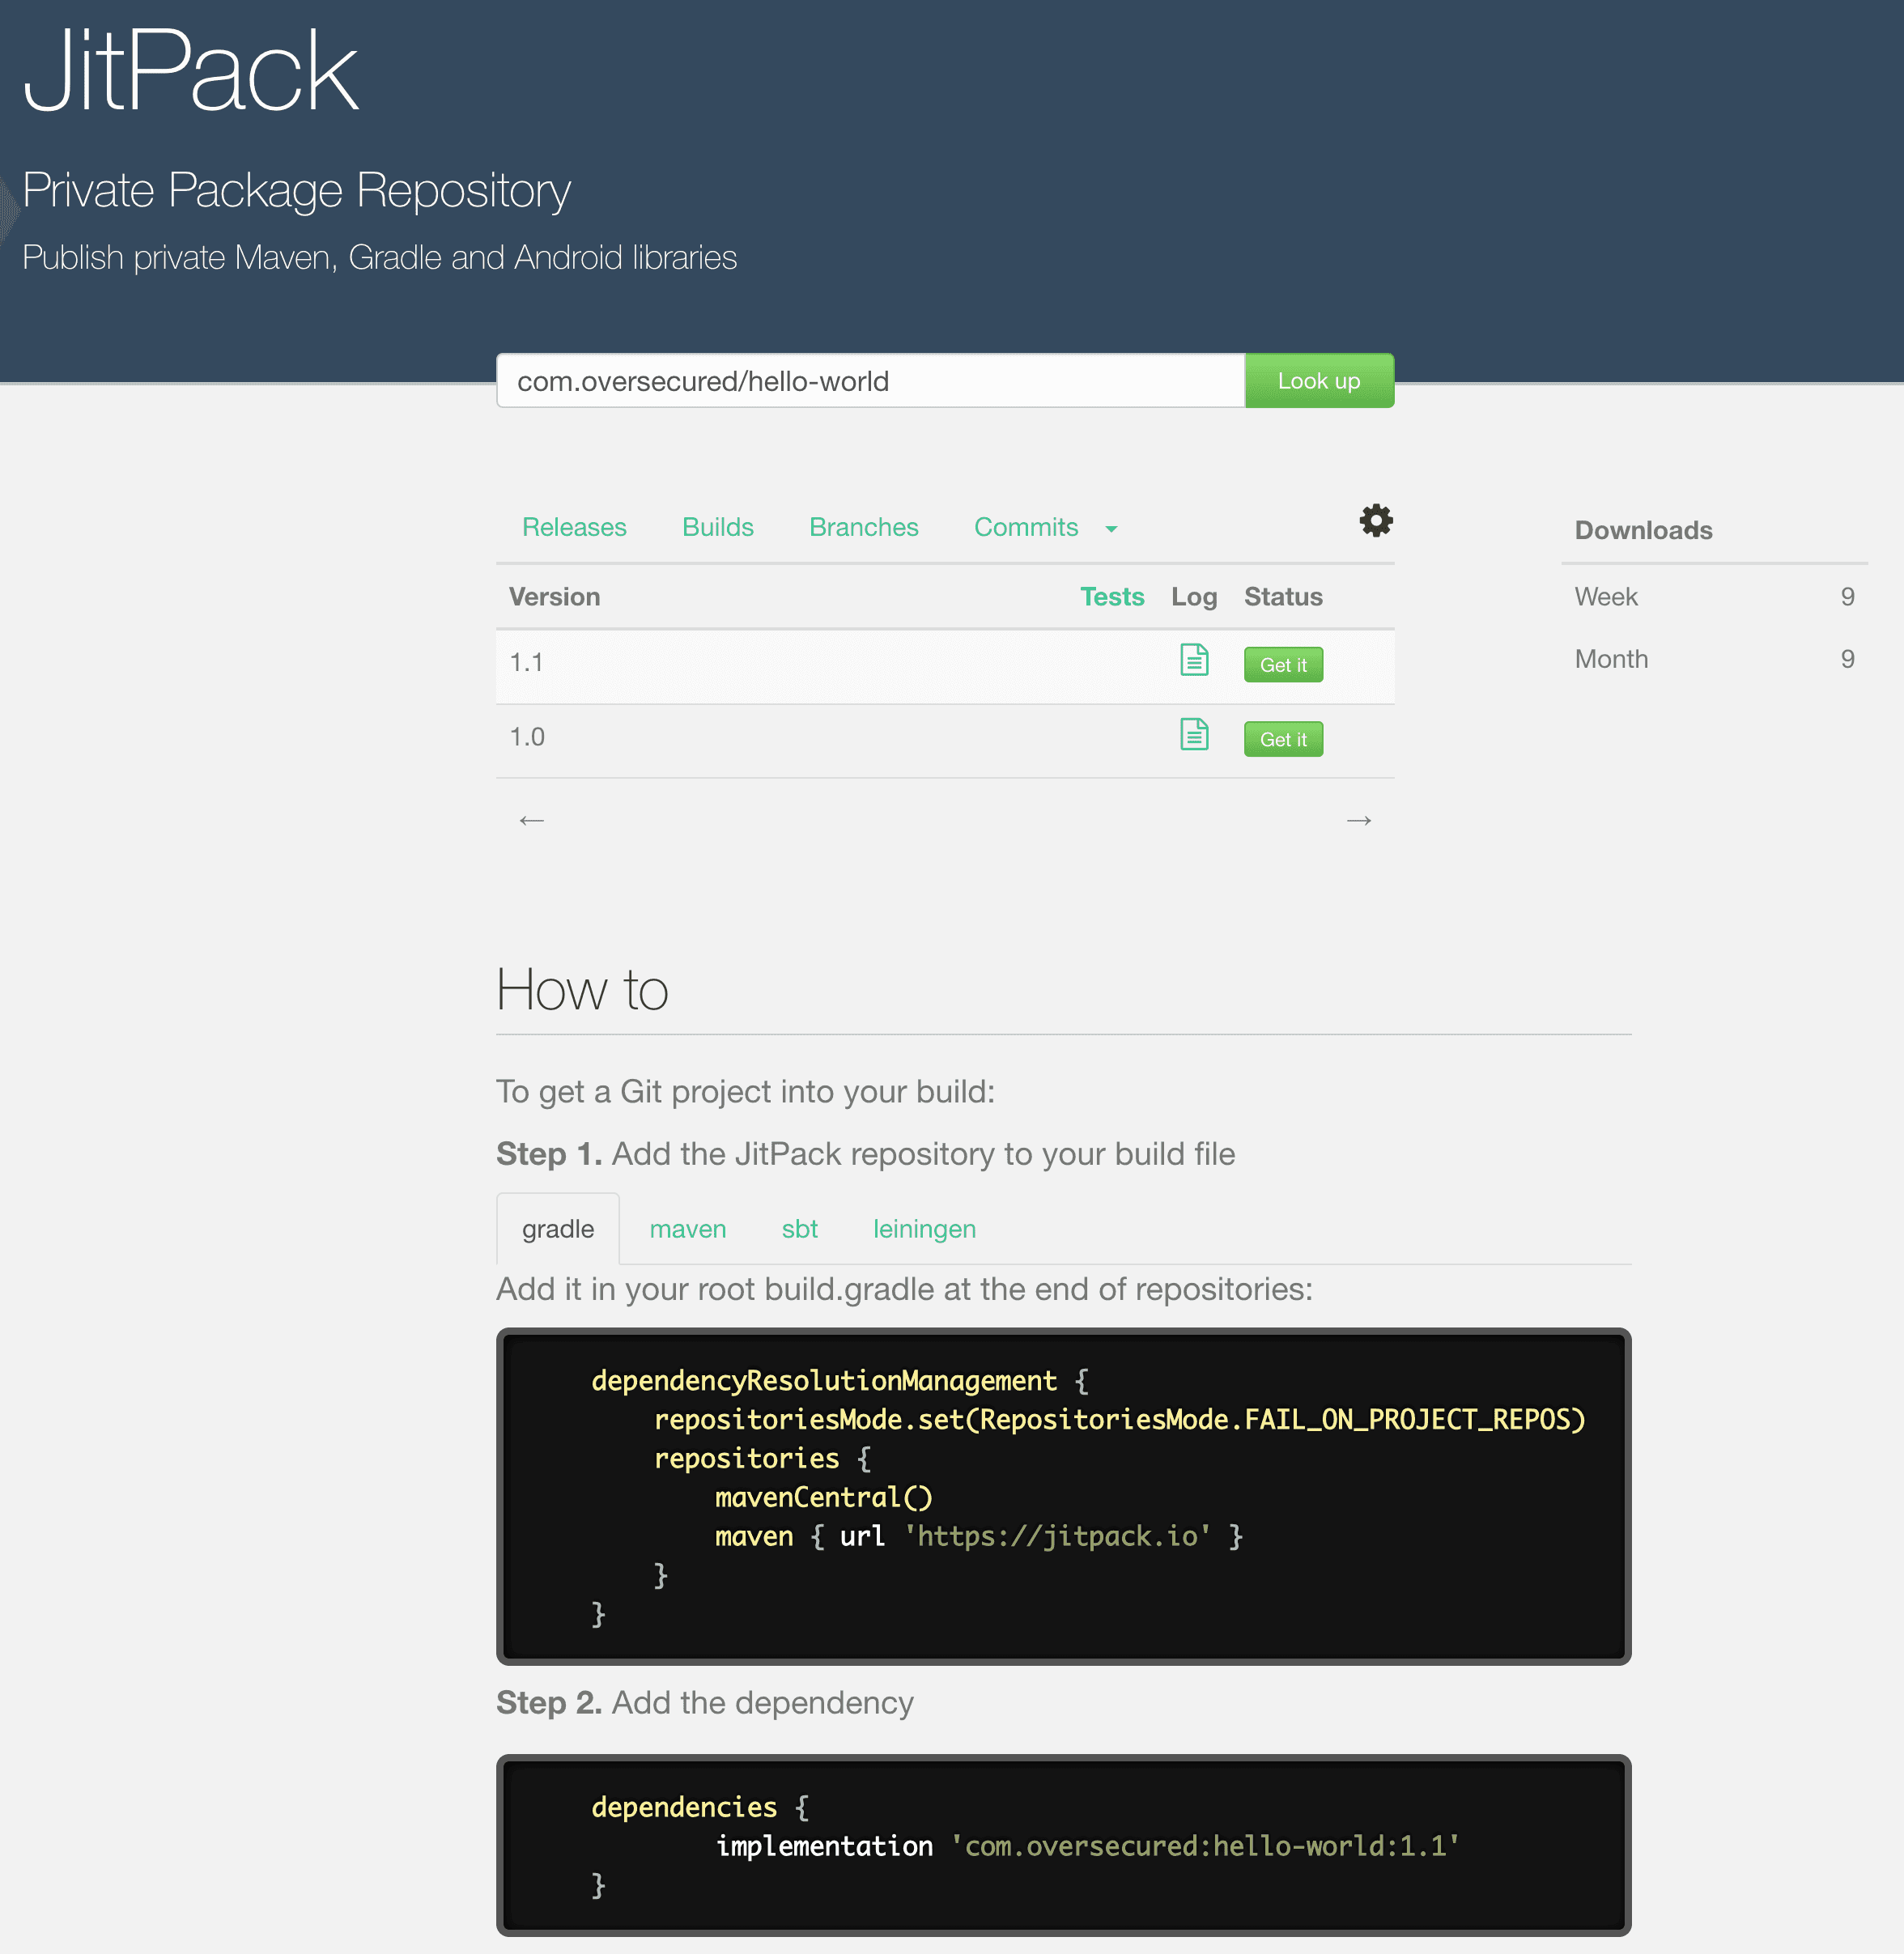Select the leiningen build tab
The width and height of the screenshot is (1904, 1954).
[924, 1229]
